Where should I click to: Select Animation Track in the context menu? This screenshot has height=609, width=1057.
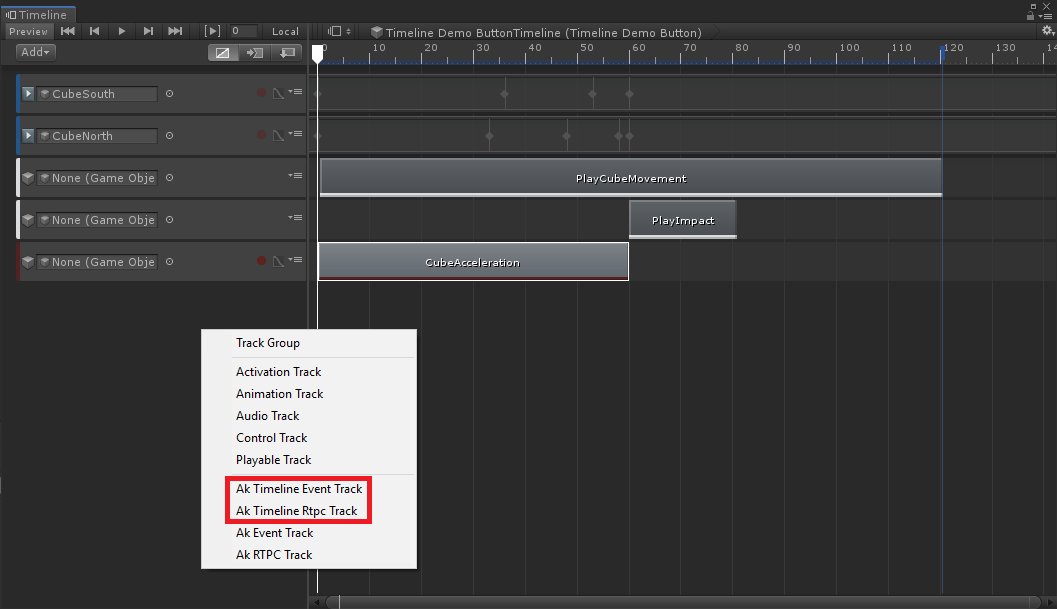click(x=279, y=394)
